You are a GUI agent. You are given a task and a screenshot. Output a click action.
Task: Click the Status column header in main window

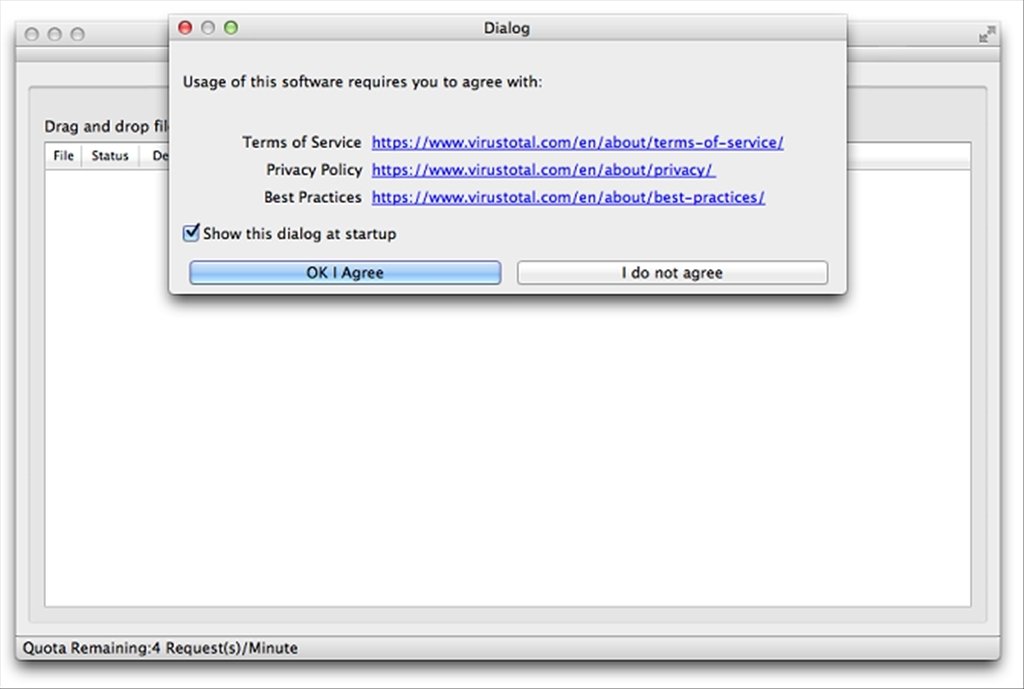coord(110,155)
